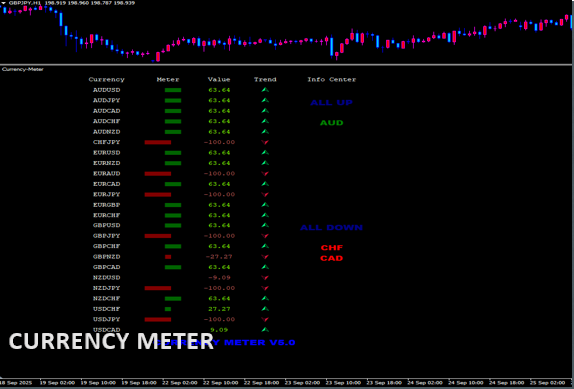Click the trend arrow in the GBPCAD row
Screen dimensions: 574x389
click(265, 267)
